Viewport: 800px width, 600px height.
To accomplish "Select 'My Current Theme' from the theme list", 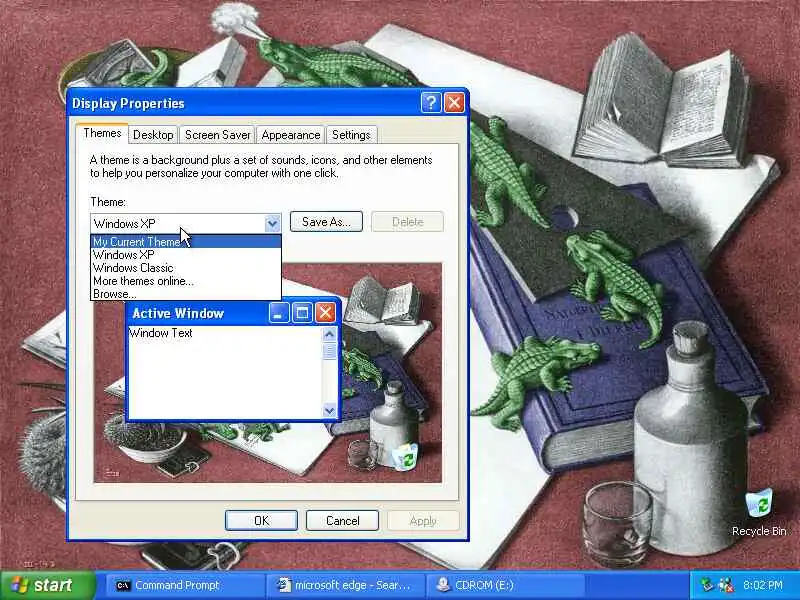I will click(186, 242).
